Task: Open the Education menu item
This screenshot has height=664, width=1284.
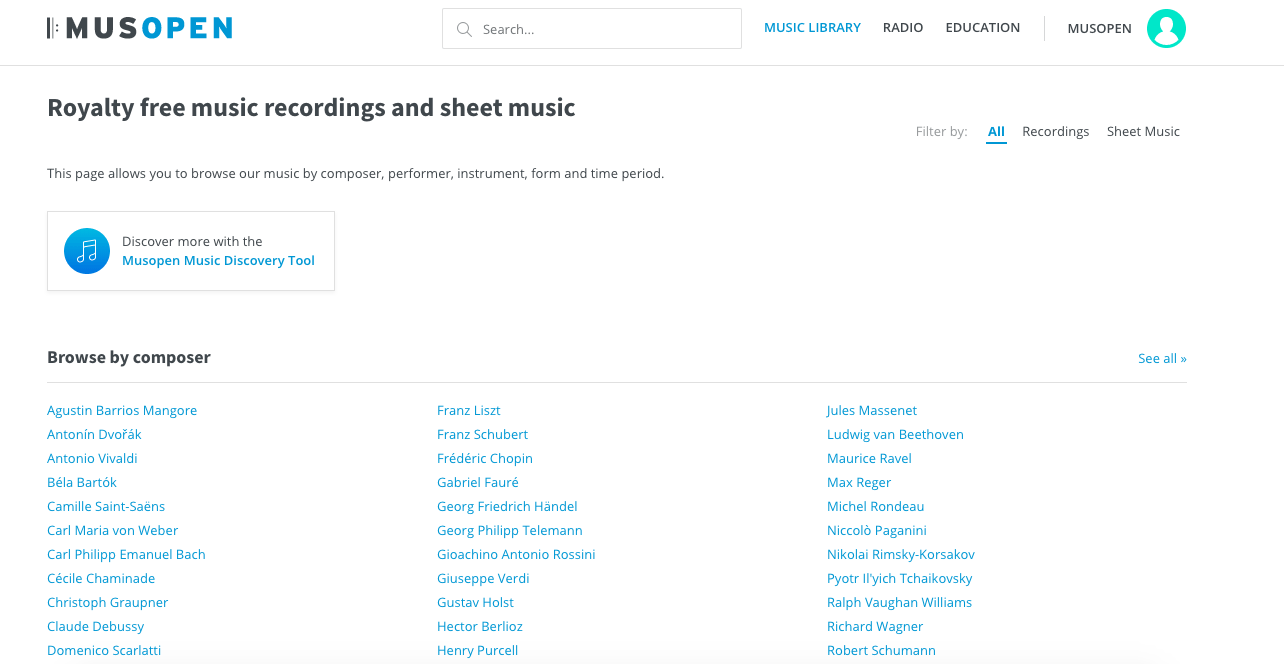Action: [983, 28]
